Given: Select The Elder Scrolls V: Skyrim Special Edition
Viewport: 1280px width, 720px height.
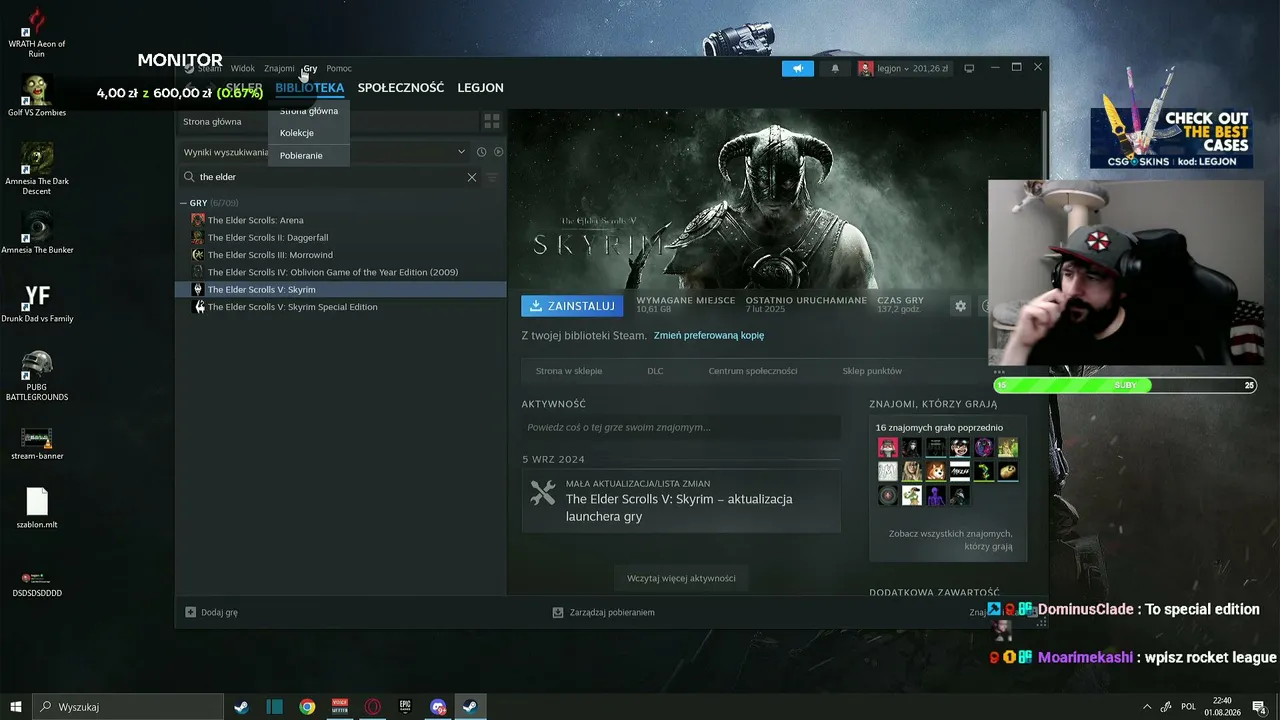Looking at the screenshot, I should tap(341, 307).
